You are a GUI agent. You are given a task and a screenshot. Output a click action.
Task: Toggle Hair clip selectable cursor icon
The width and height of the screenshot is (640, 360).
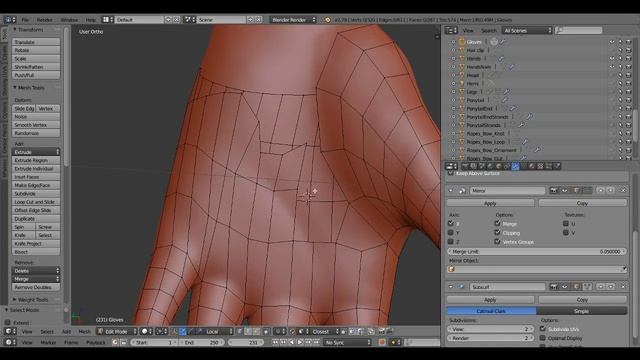pyautogui.click(x=620, y=50)
